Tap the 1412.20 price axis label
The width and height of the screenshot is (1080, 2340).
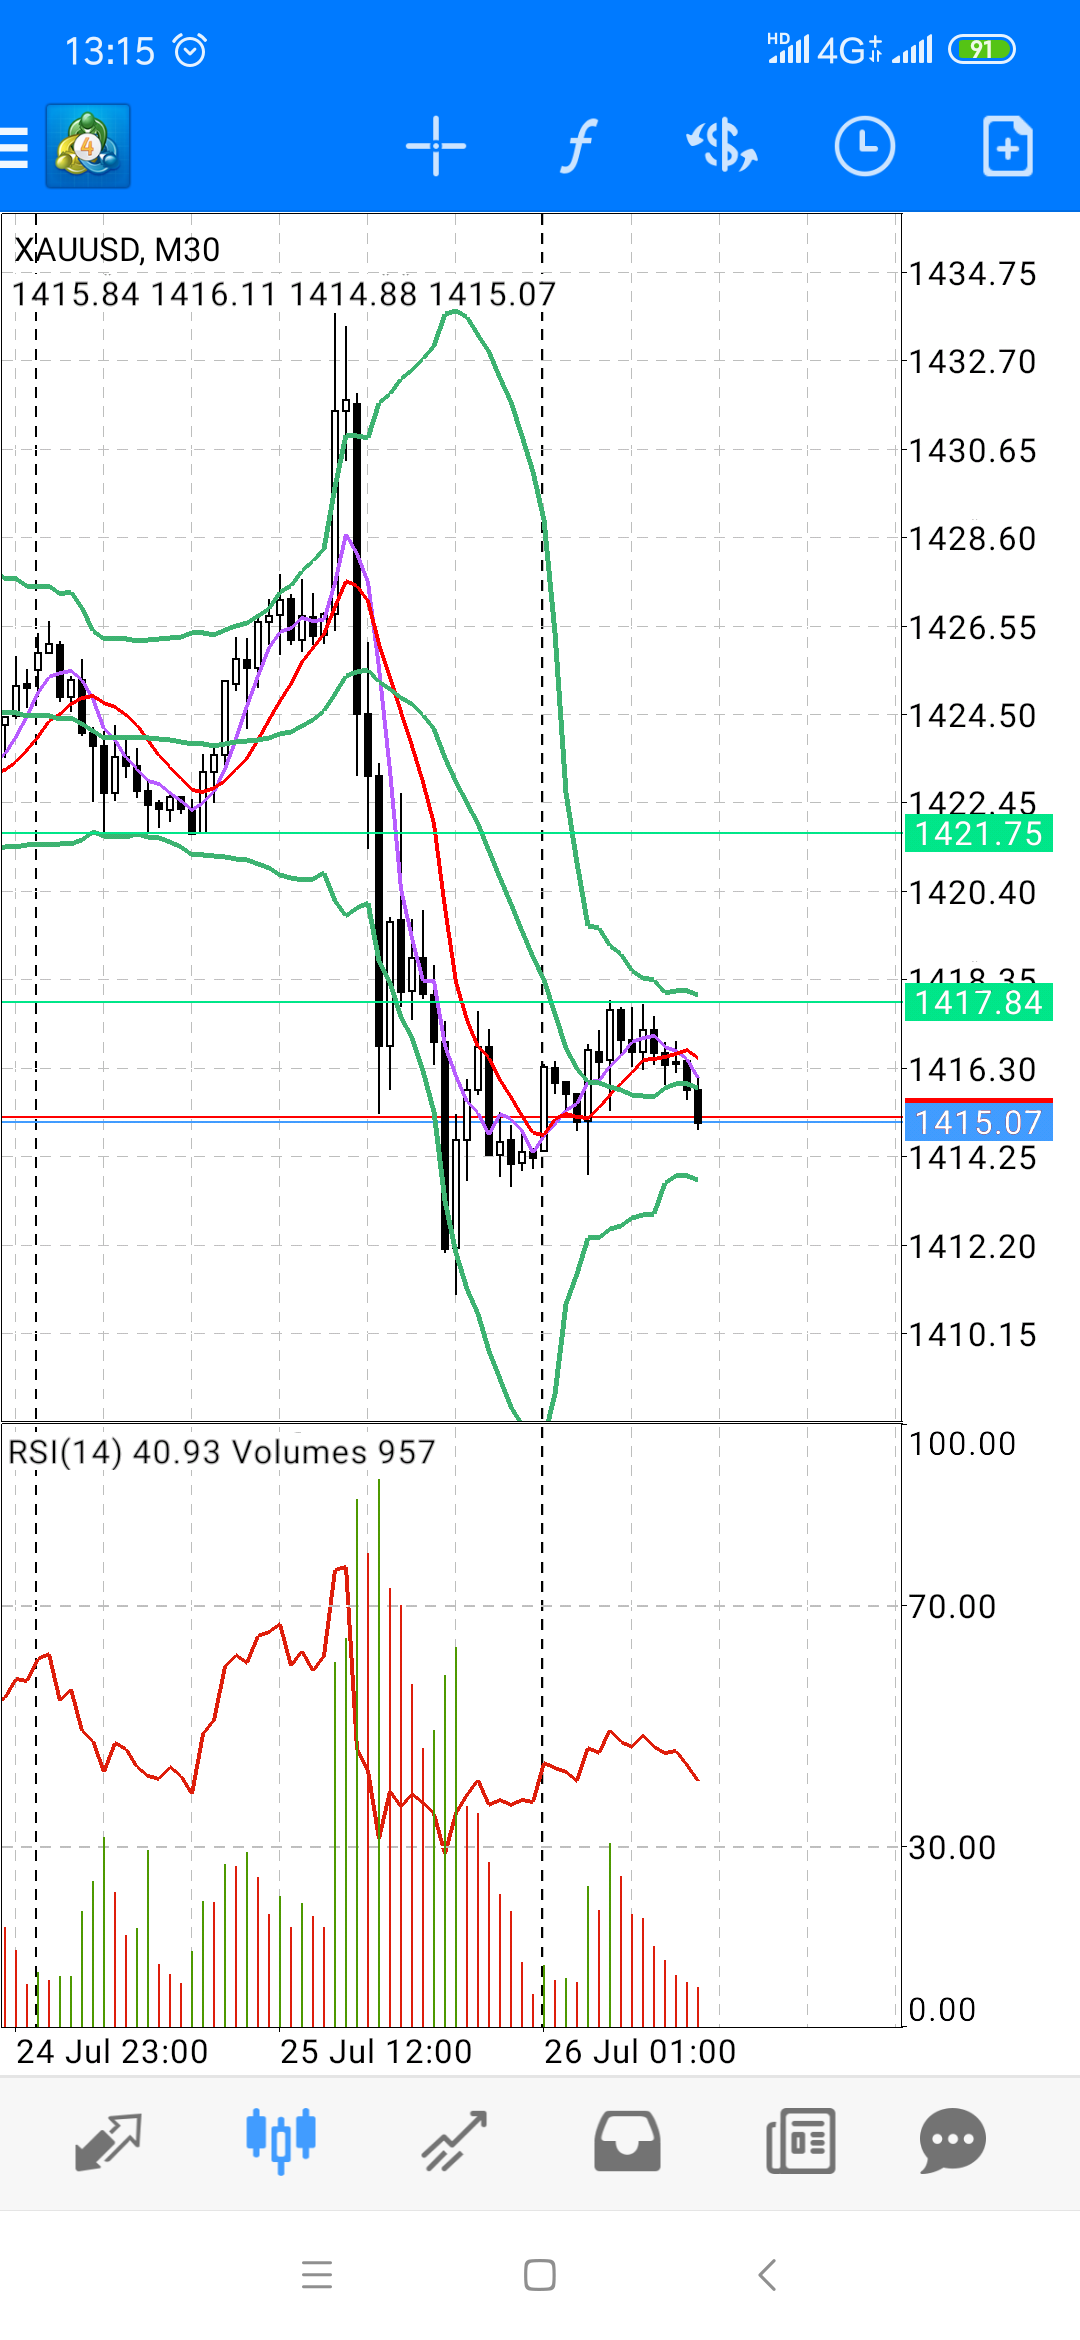point(973,1247)
